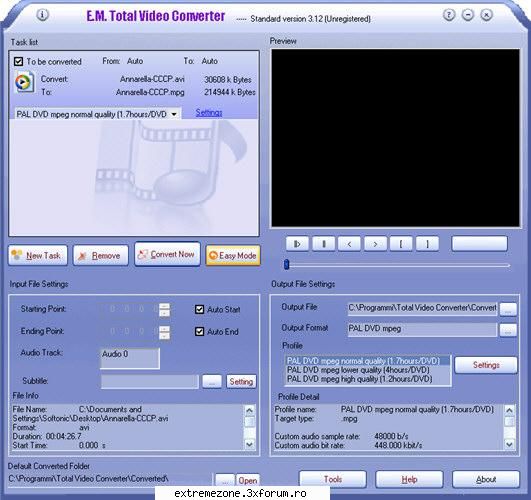Click the Output Format field

click(422, 329)
